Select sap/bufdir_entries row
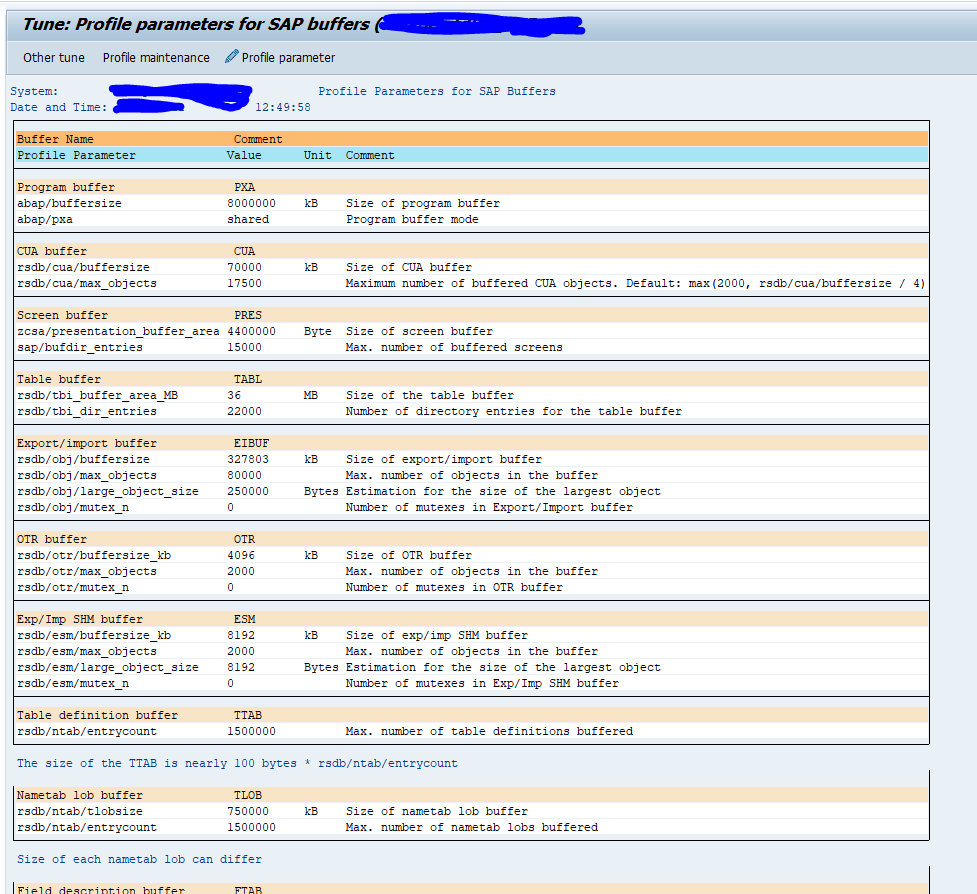Image resolution: width=977 pixels, height=894 pixels. (x=472, y=347)
